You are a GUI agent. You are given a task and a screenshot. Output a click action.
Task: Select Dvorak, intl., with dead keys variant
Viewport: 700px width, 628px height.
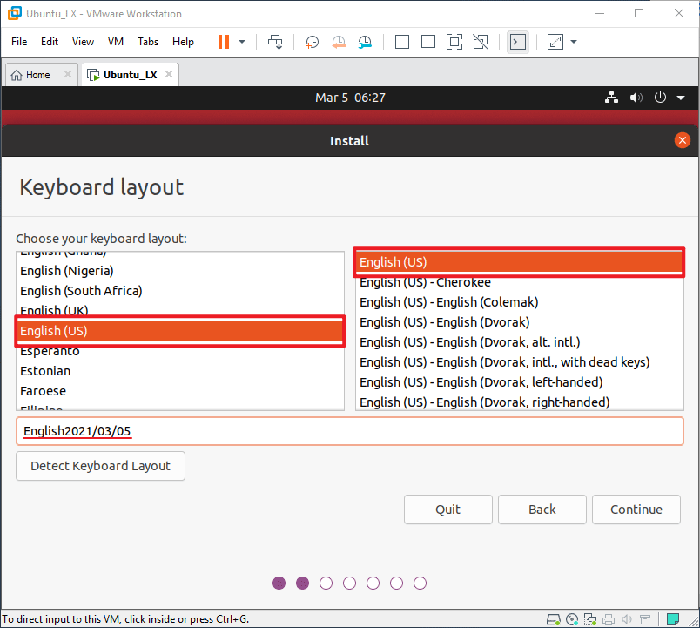click(x=519, y=362)
